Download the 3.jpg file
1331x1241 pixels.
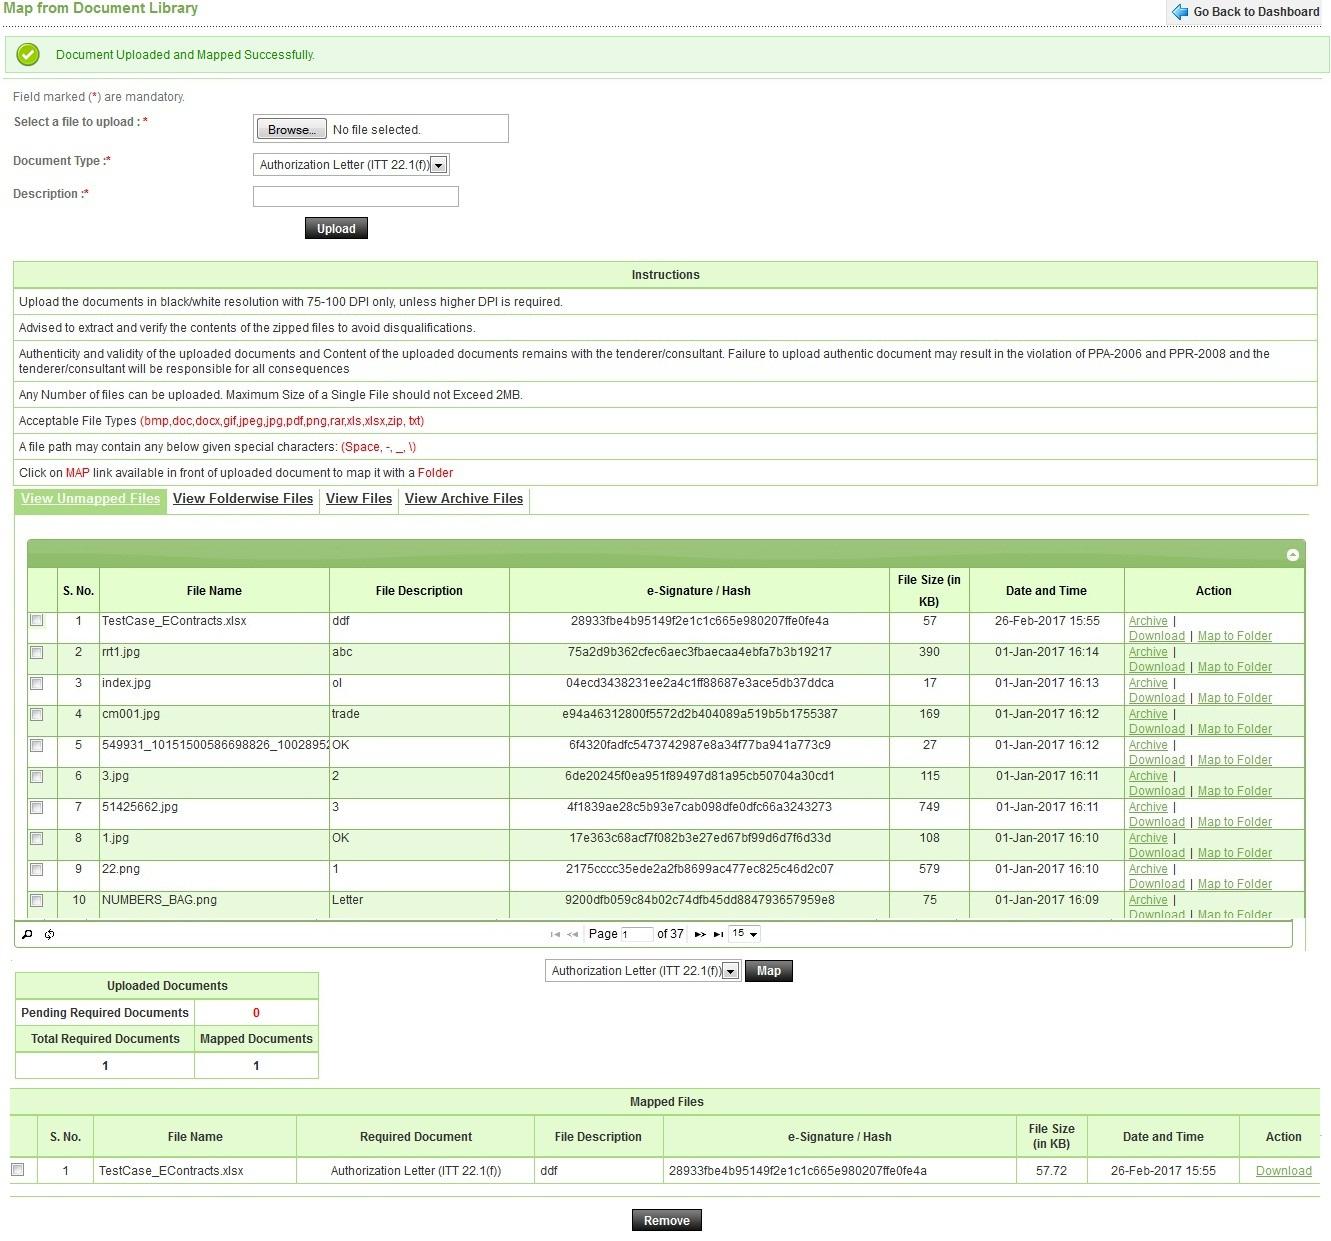[1156, 791]
